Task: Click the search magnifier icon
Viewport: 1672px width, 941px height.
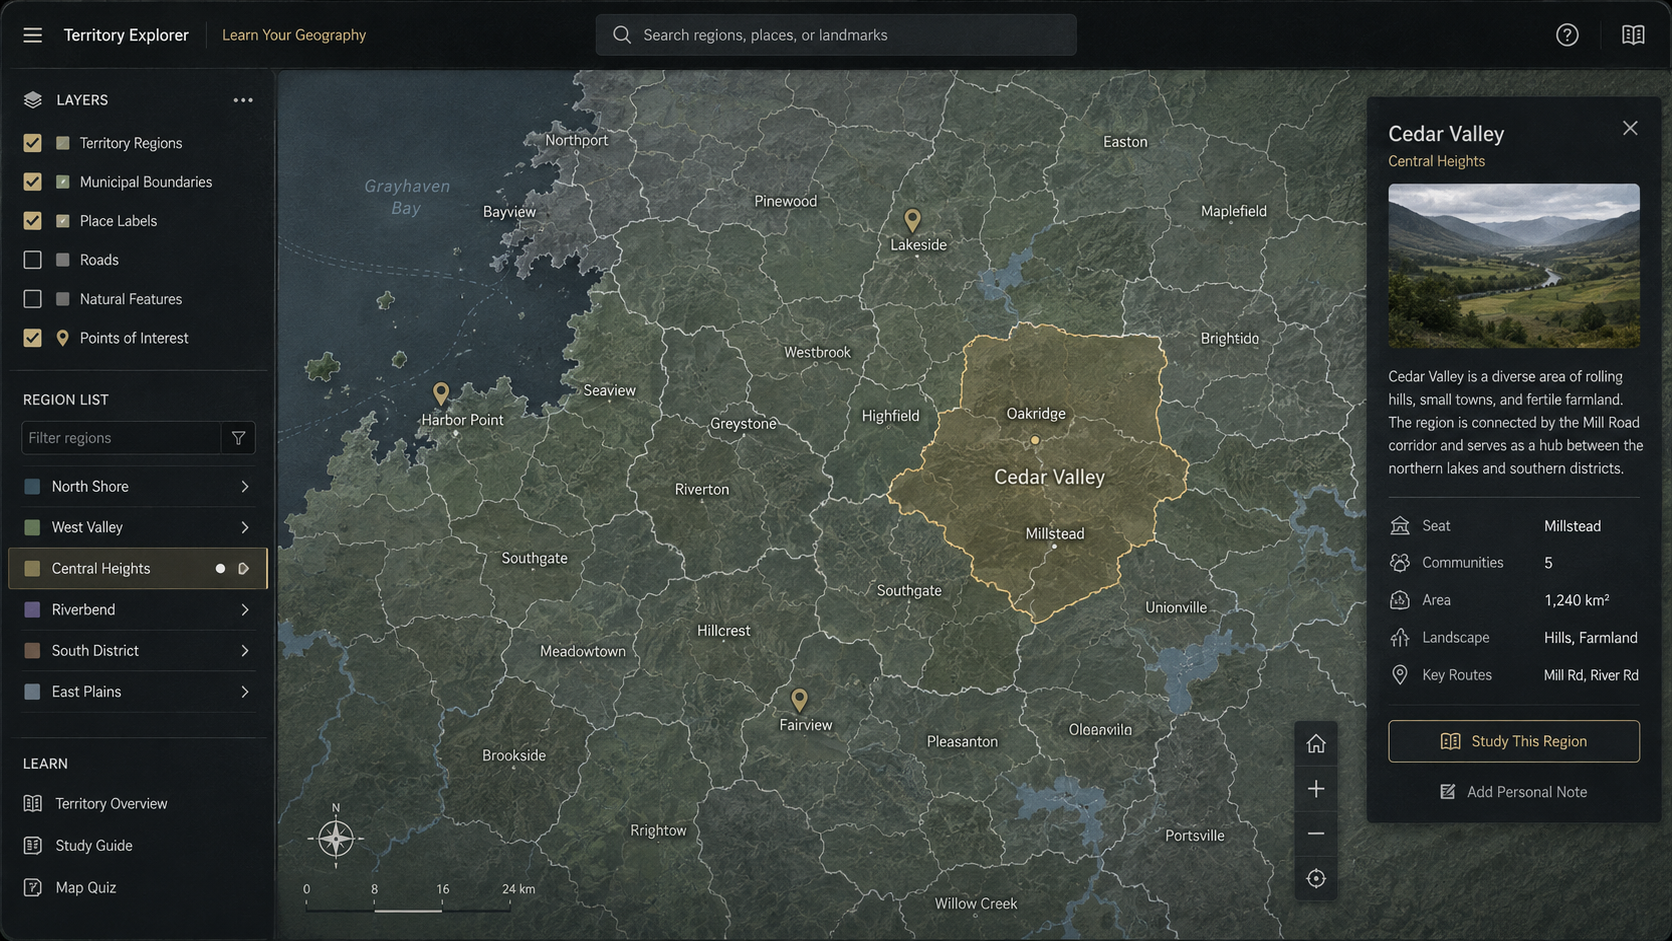Action: click(622, 35)
